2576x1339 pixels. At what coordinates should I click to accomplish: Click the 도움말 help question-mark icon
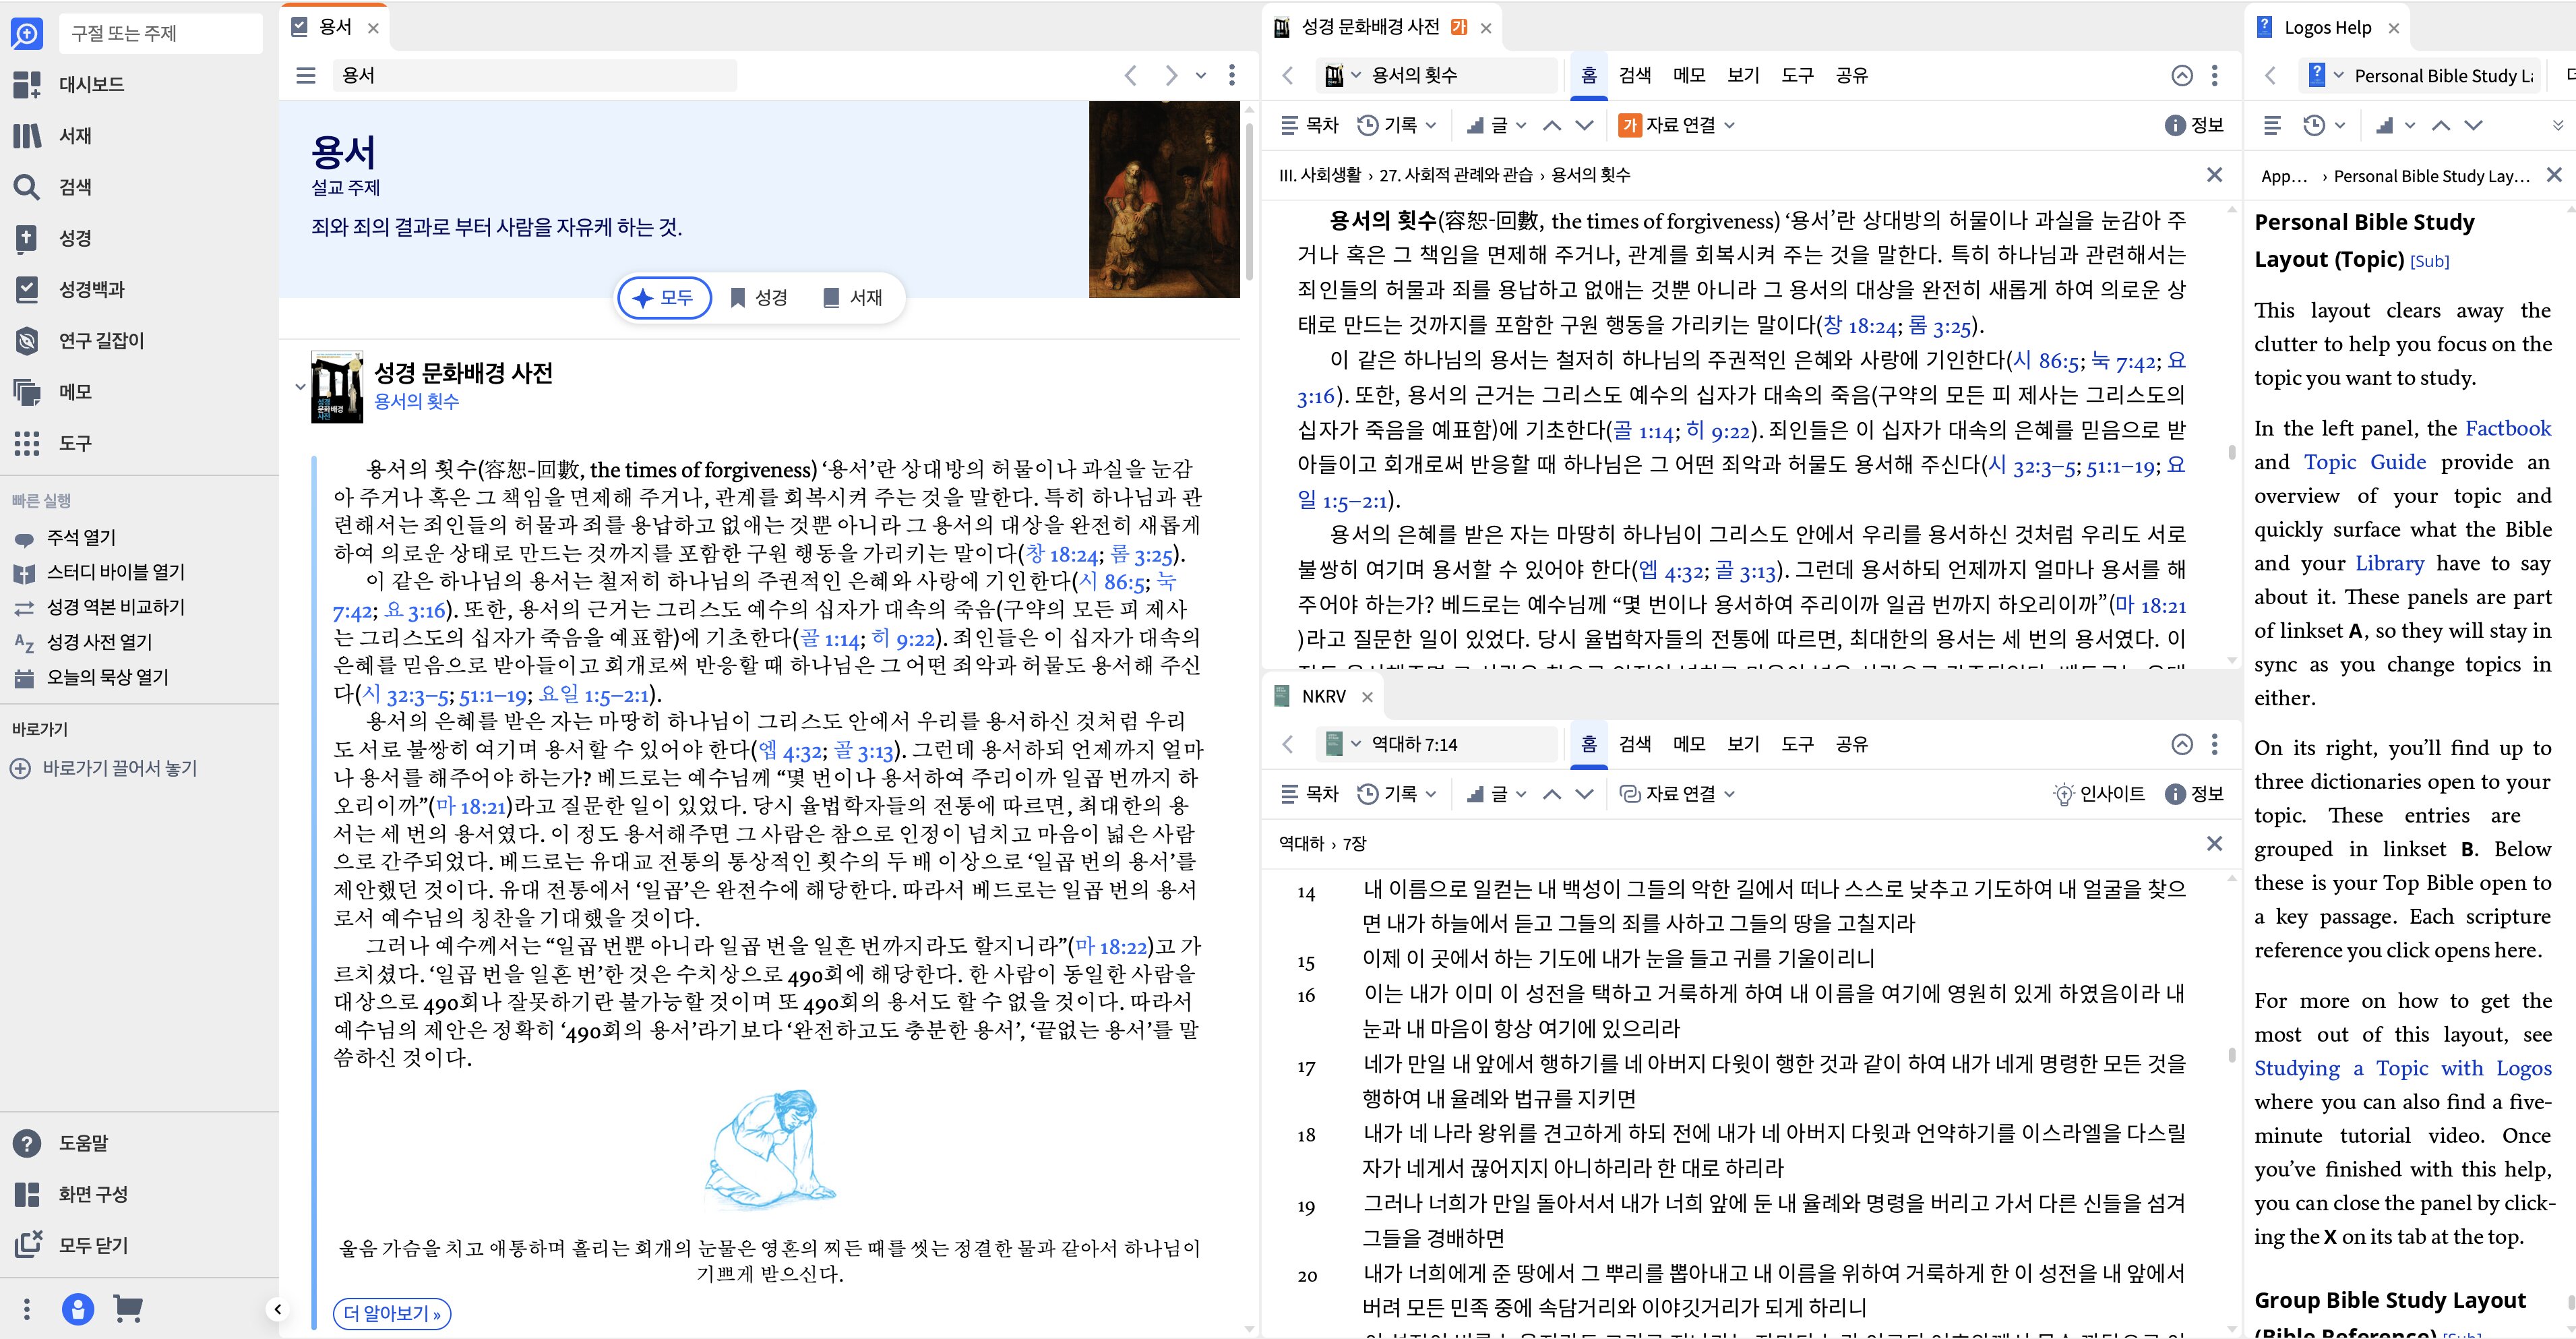(27, 1143)
